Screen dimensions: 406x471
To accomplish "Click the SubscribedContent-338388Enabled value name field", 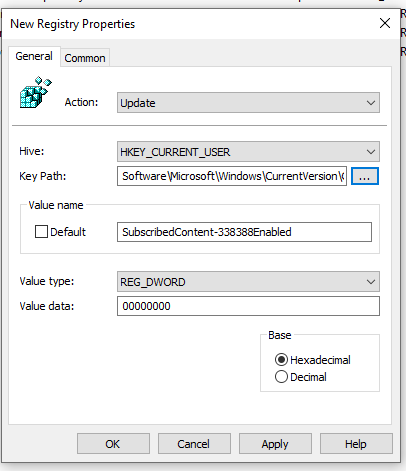I will pos(244,232).
